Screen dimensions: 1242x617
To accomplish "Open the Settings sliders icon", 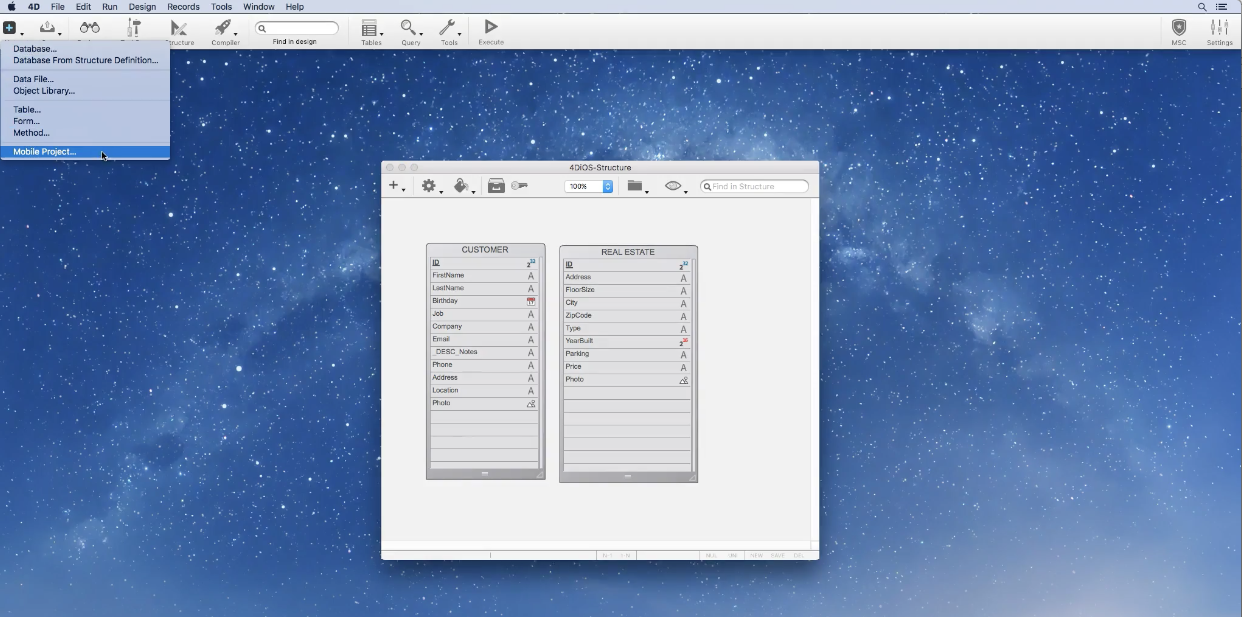I will (1219, 28).
